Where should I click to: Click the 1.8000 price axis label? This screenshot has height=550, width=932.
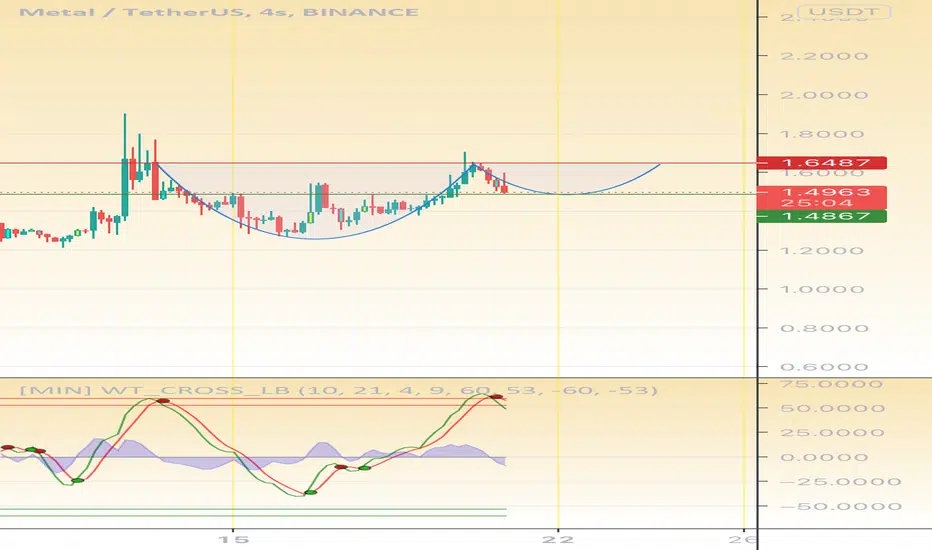tap(822, 134)
